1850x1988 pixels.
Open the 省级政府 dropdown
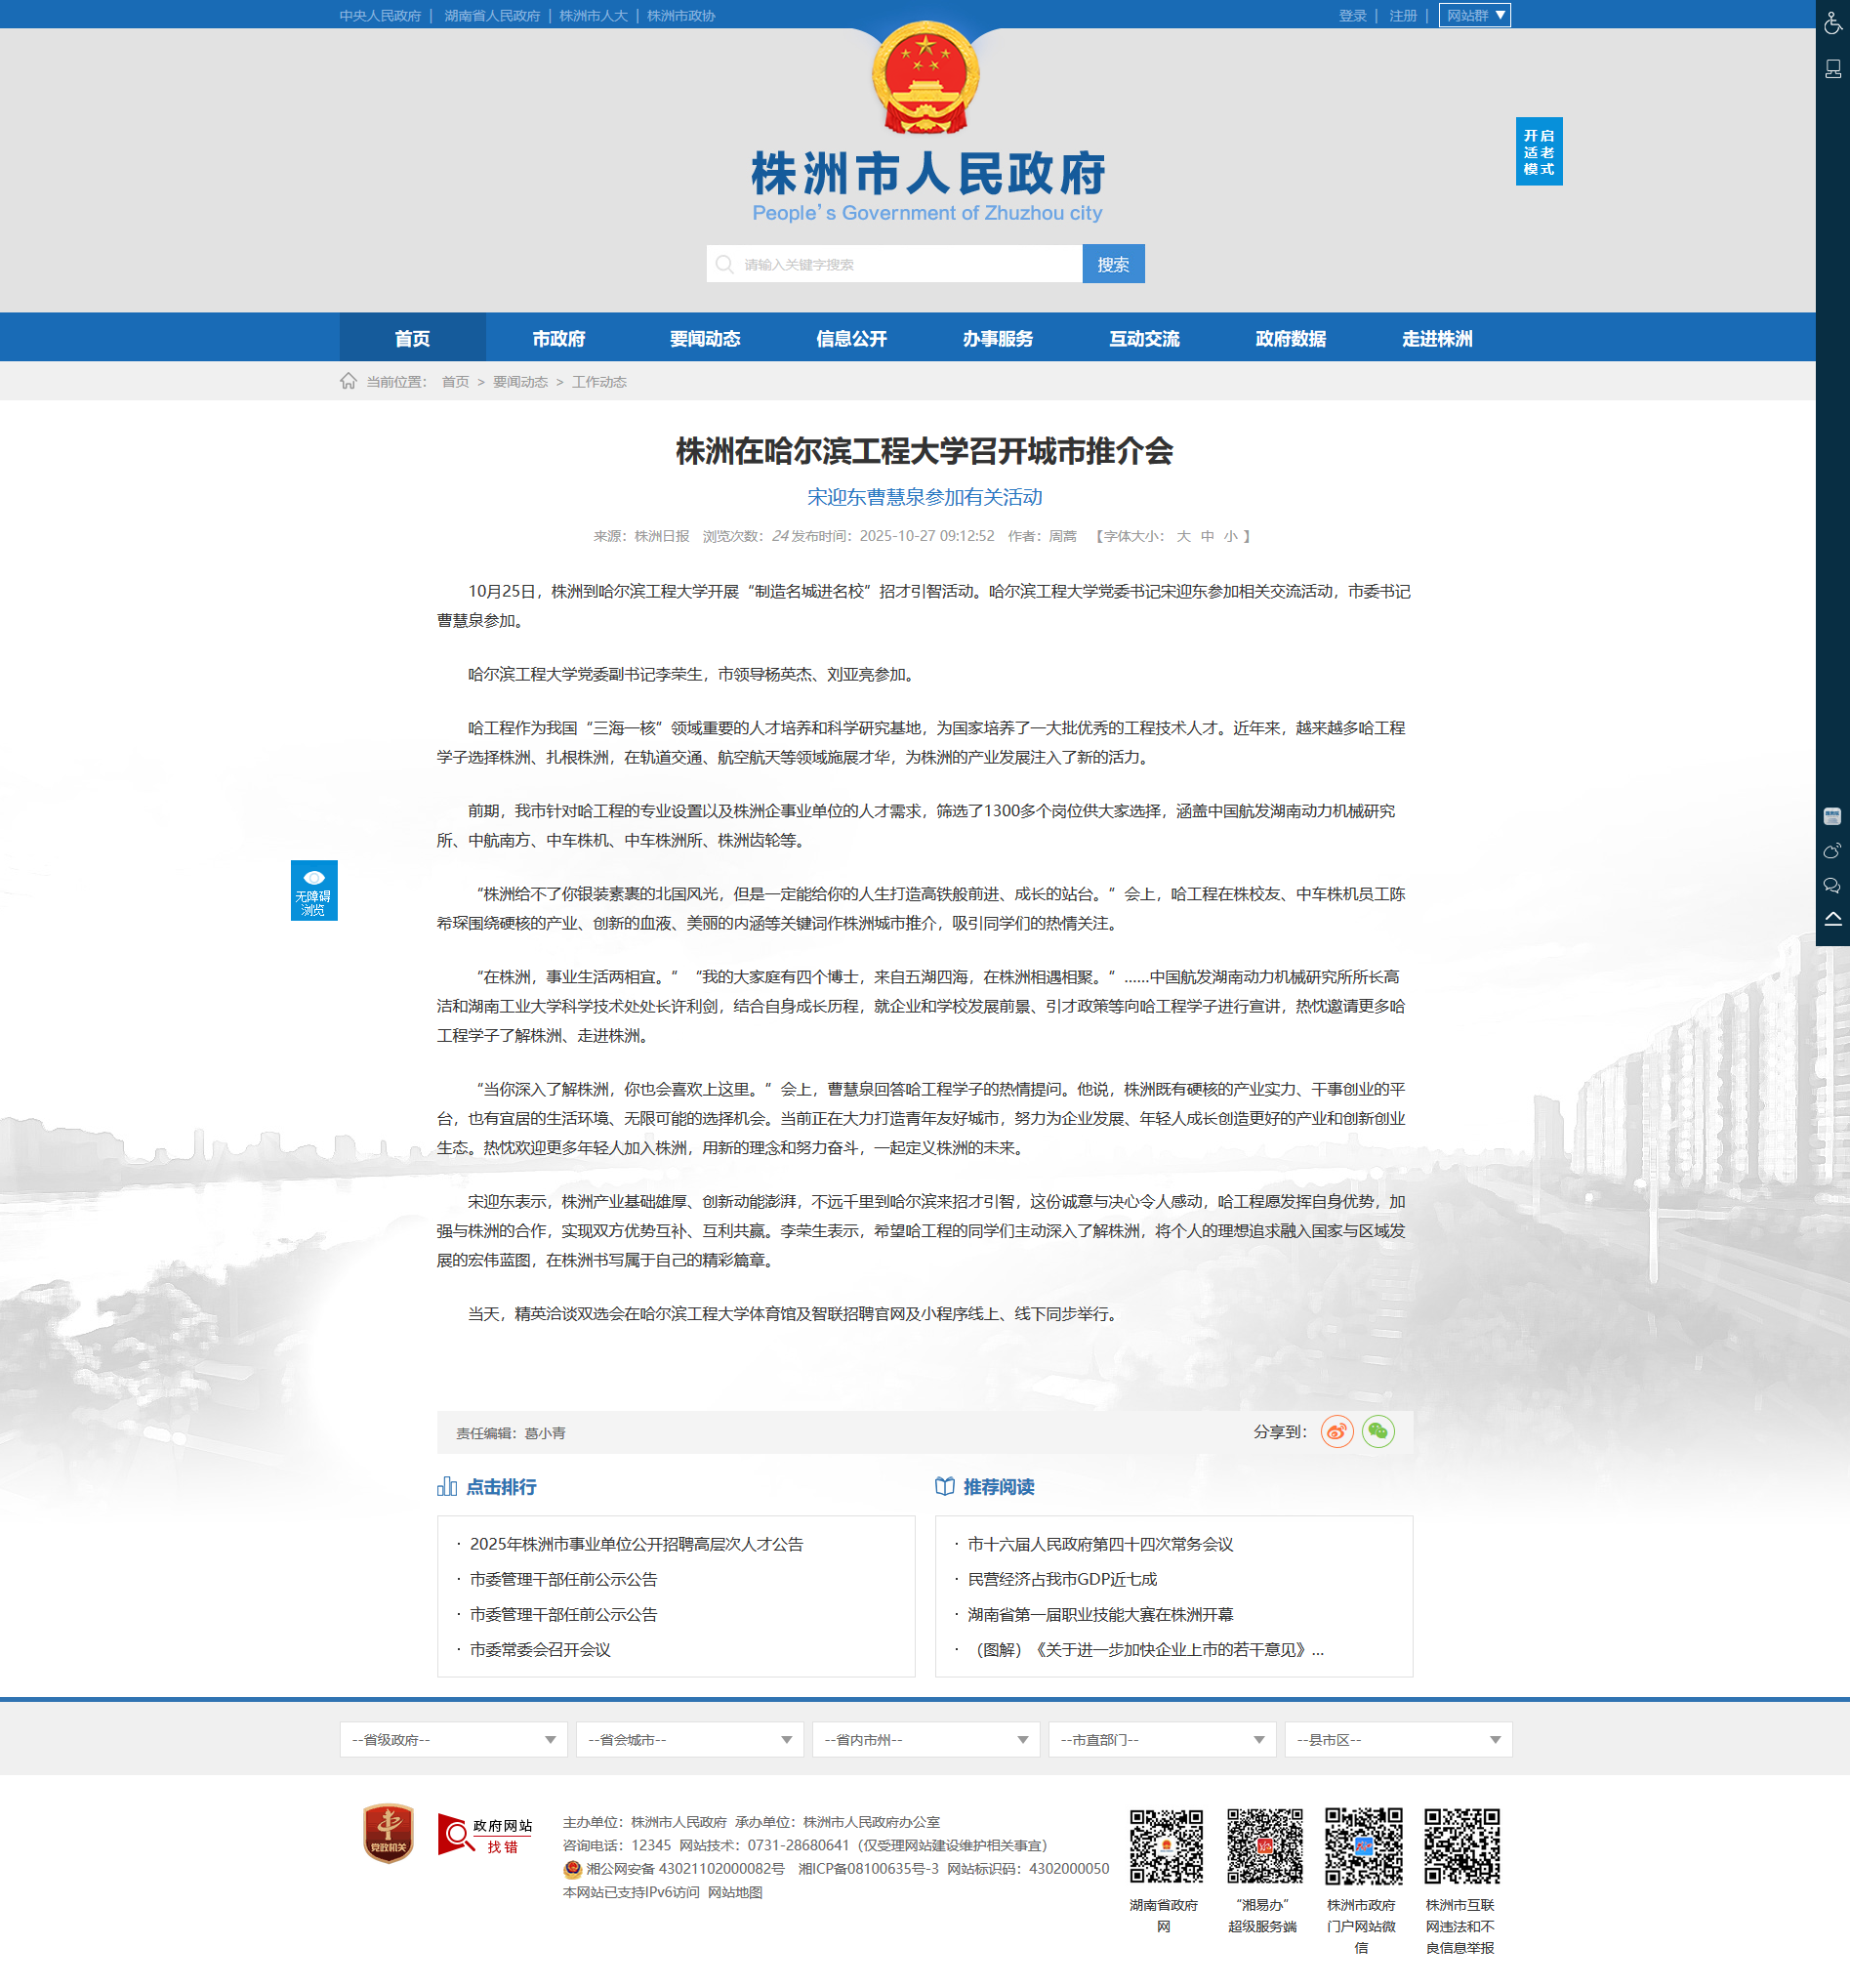453,1739
